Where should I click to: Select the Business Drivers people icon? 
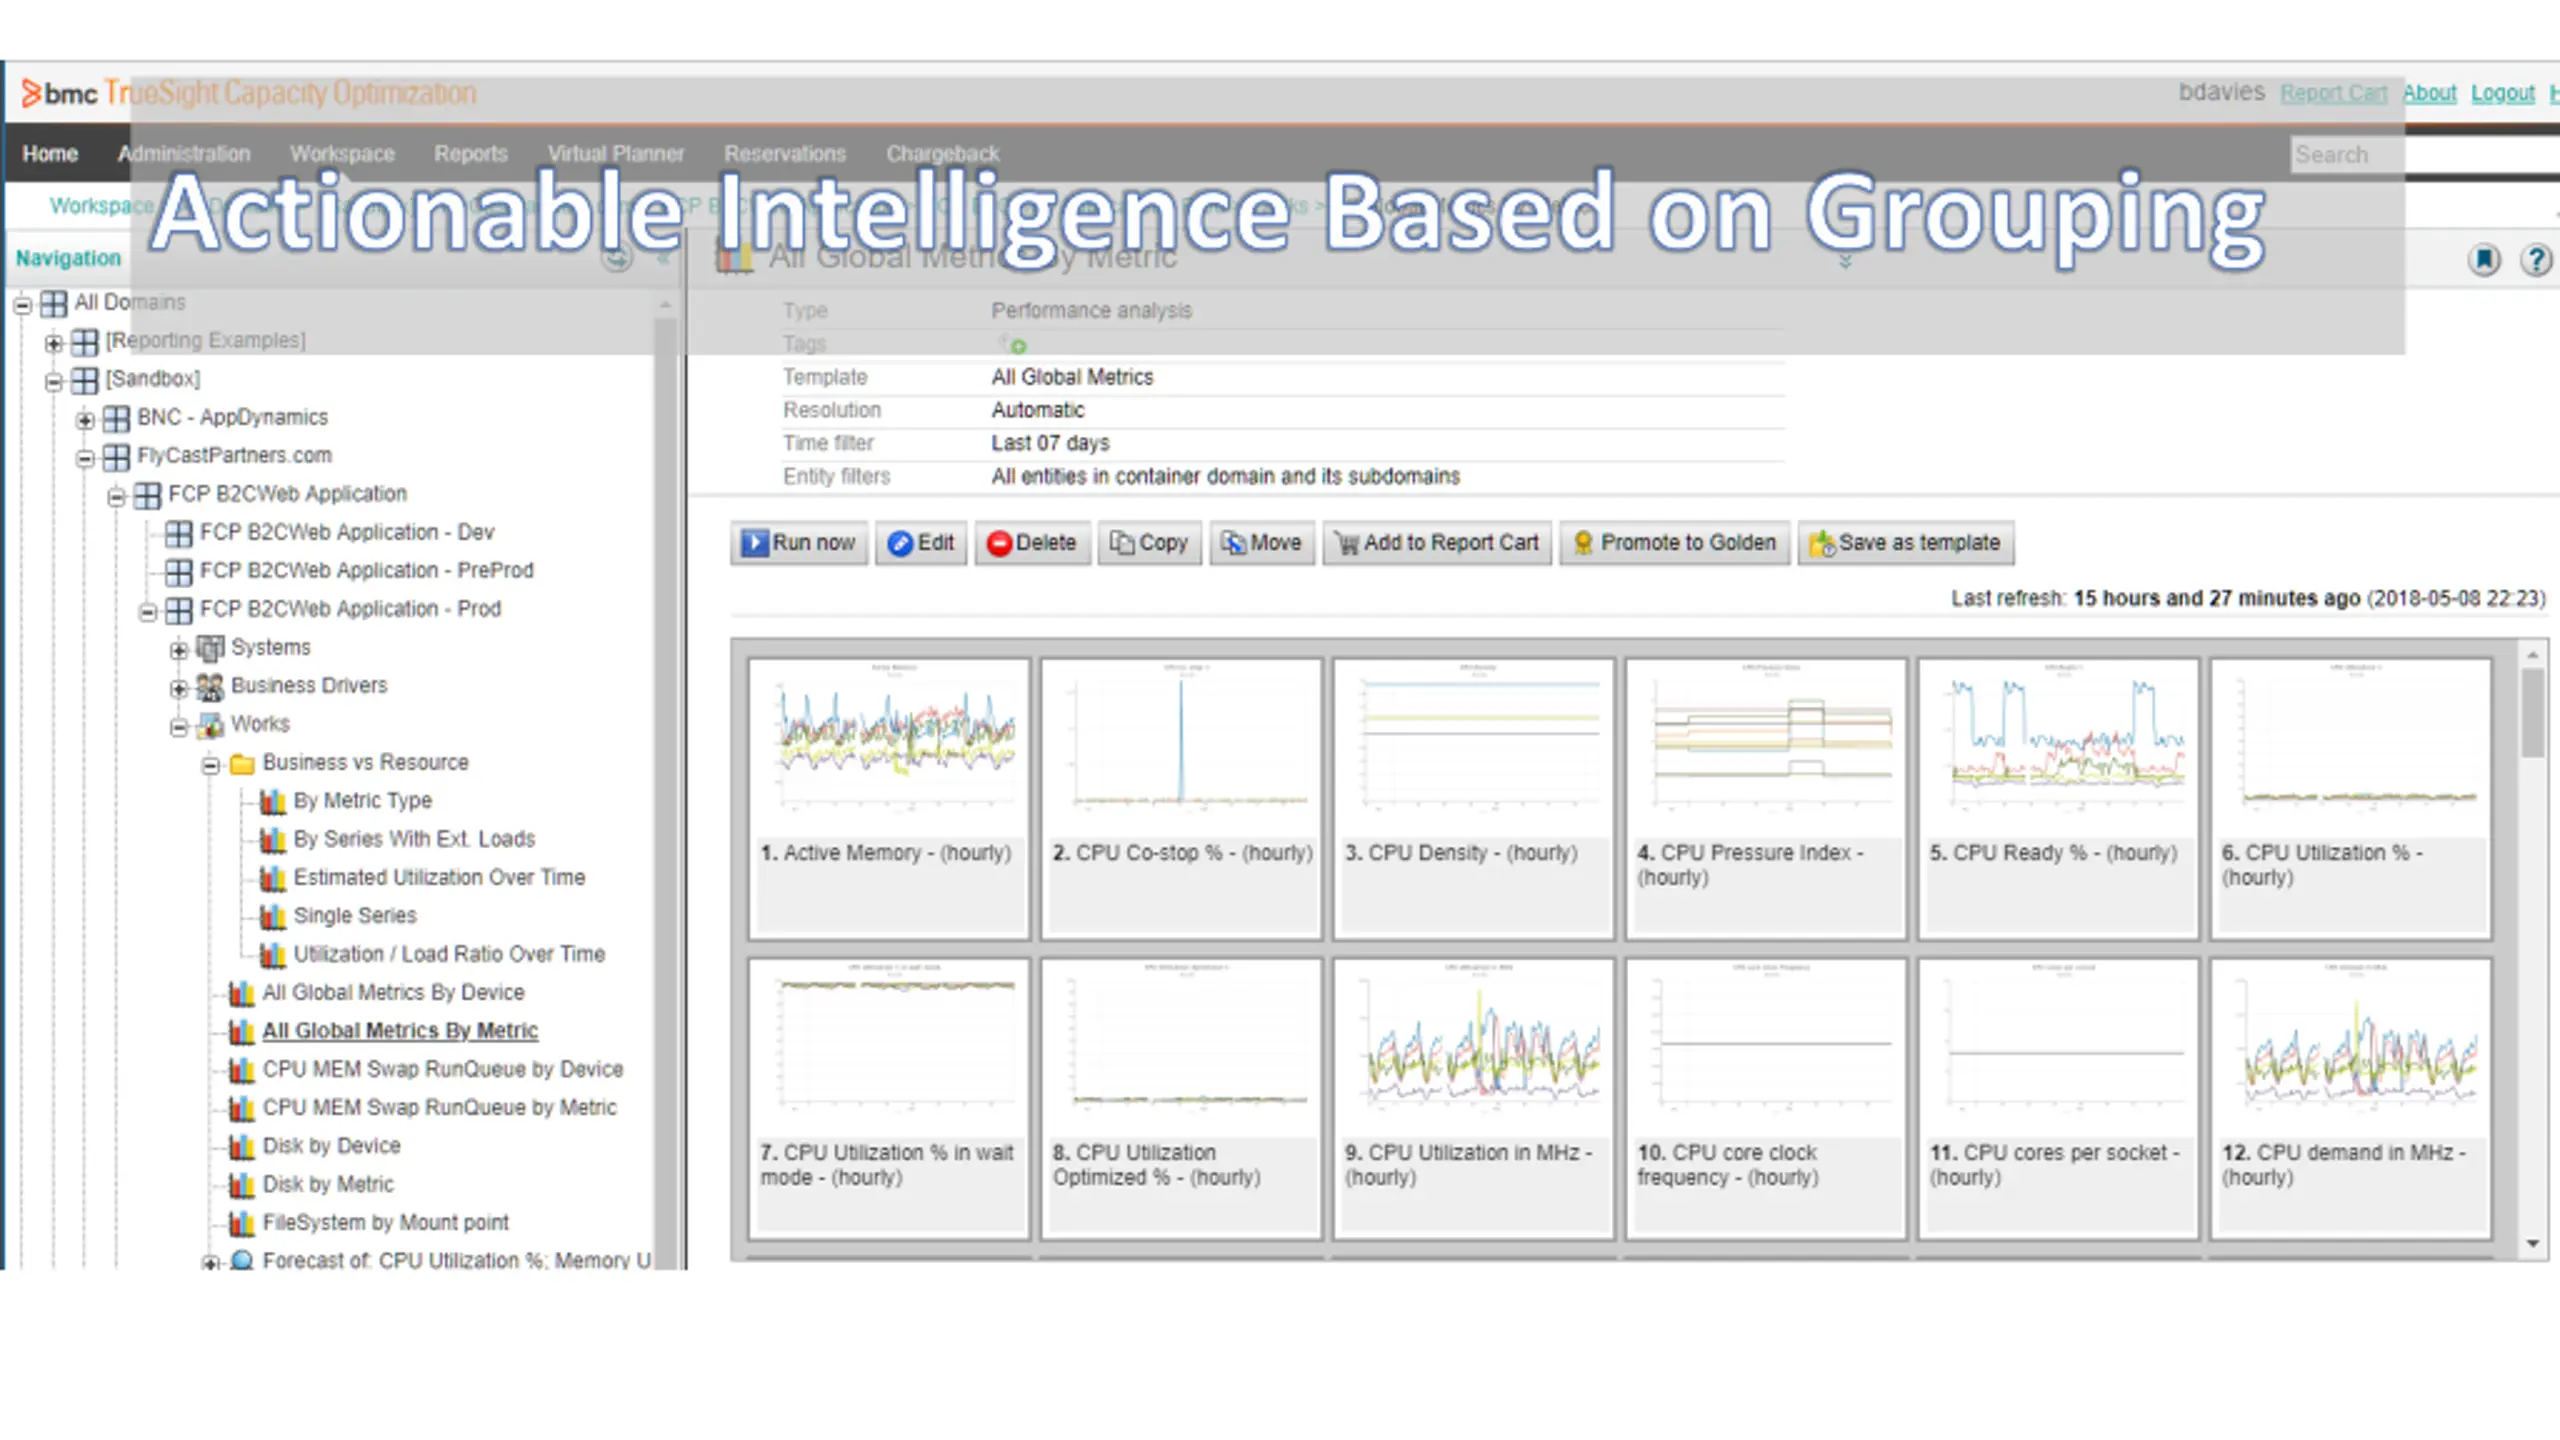(210, 686)
